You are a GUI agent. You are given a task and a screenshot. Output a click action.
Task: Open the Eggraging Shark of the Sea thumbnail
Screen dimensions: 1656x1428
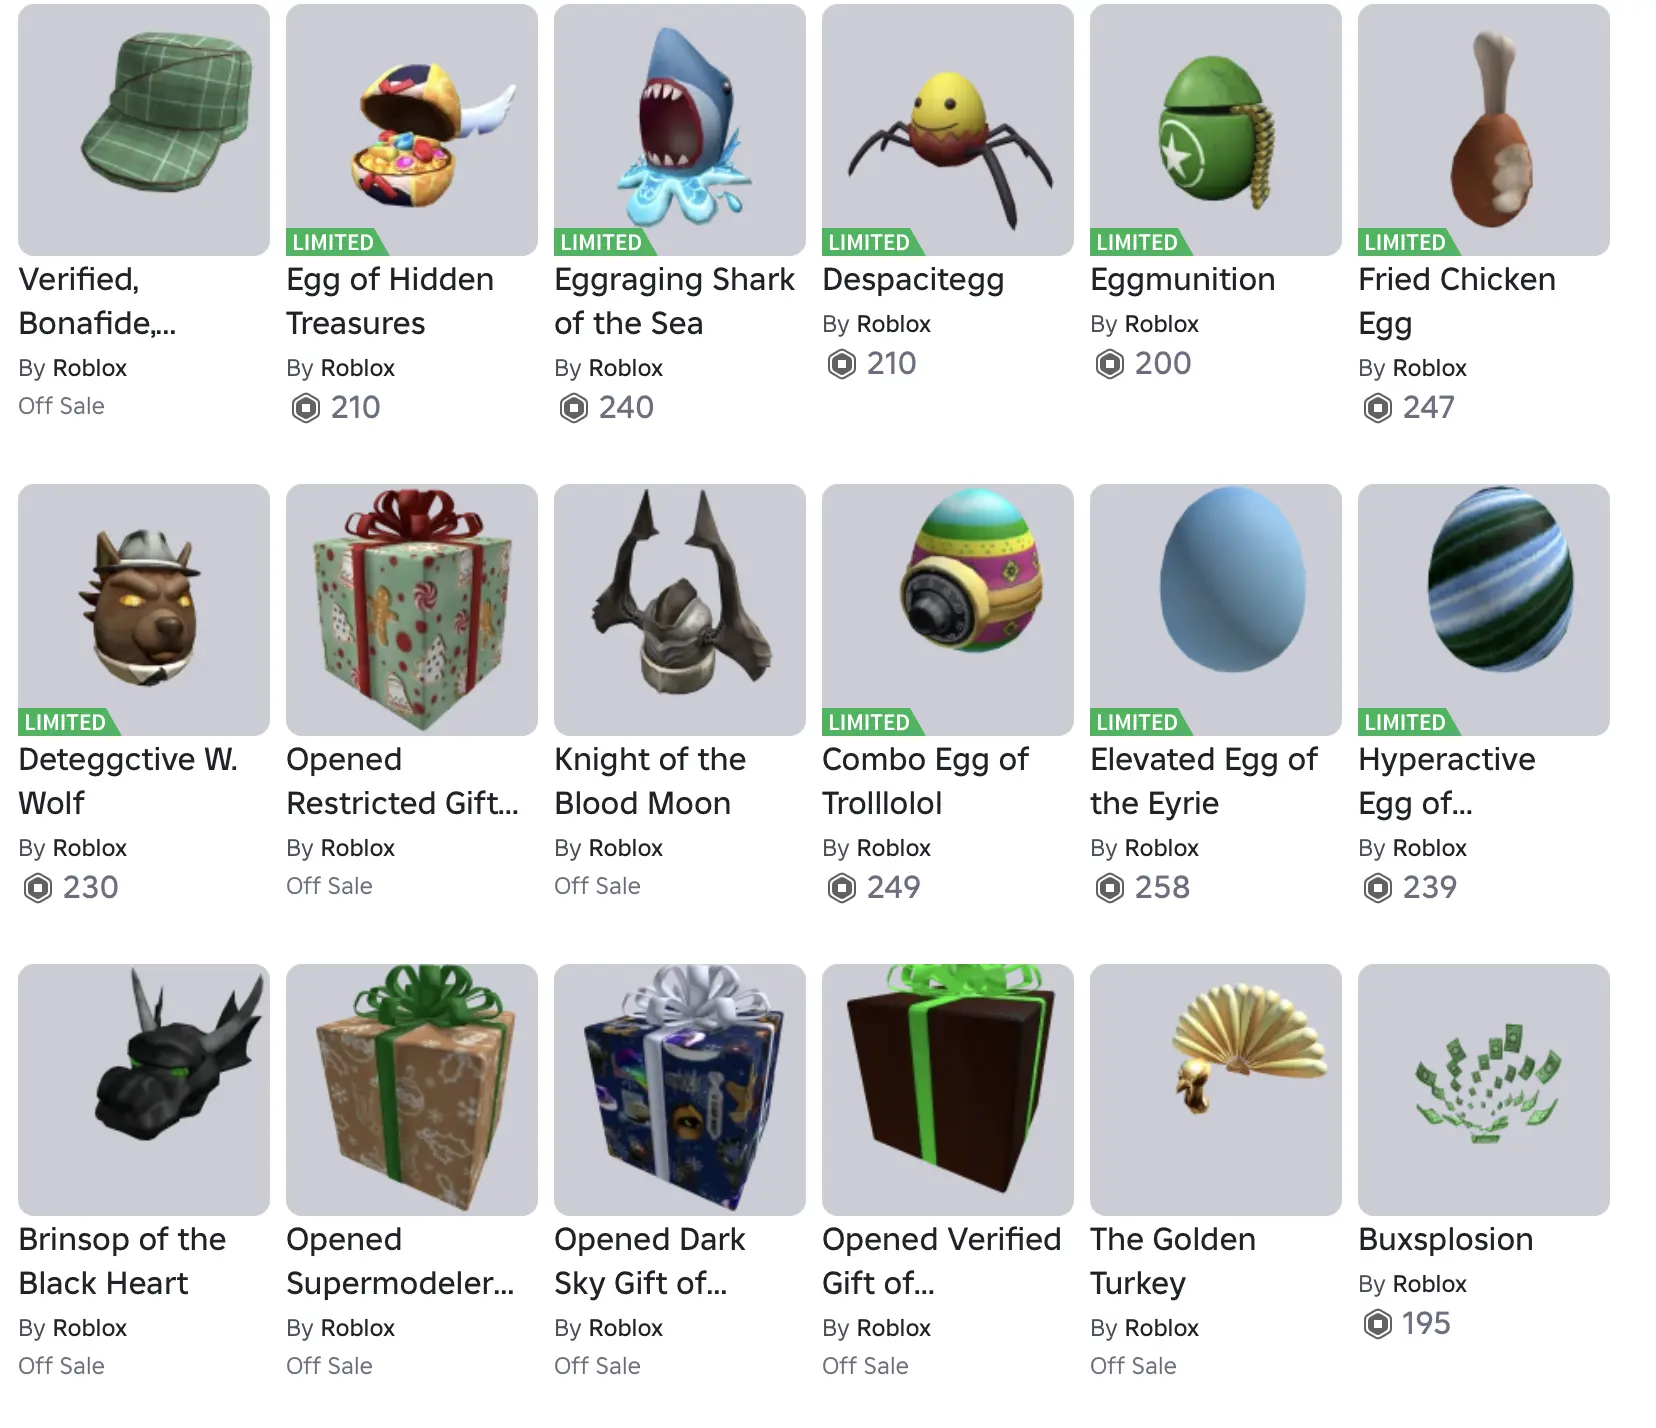point(680,130)
